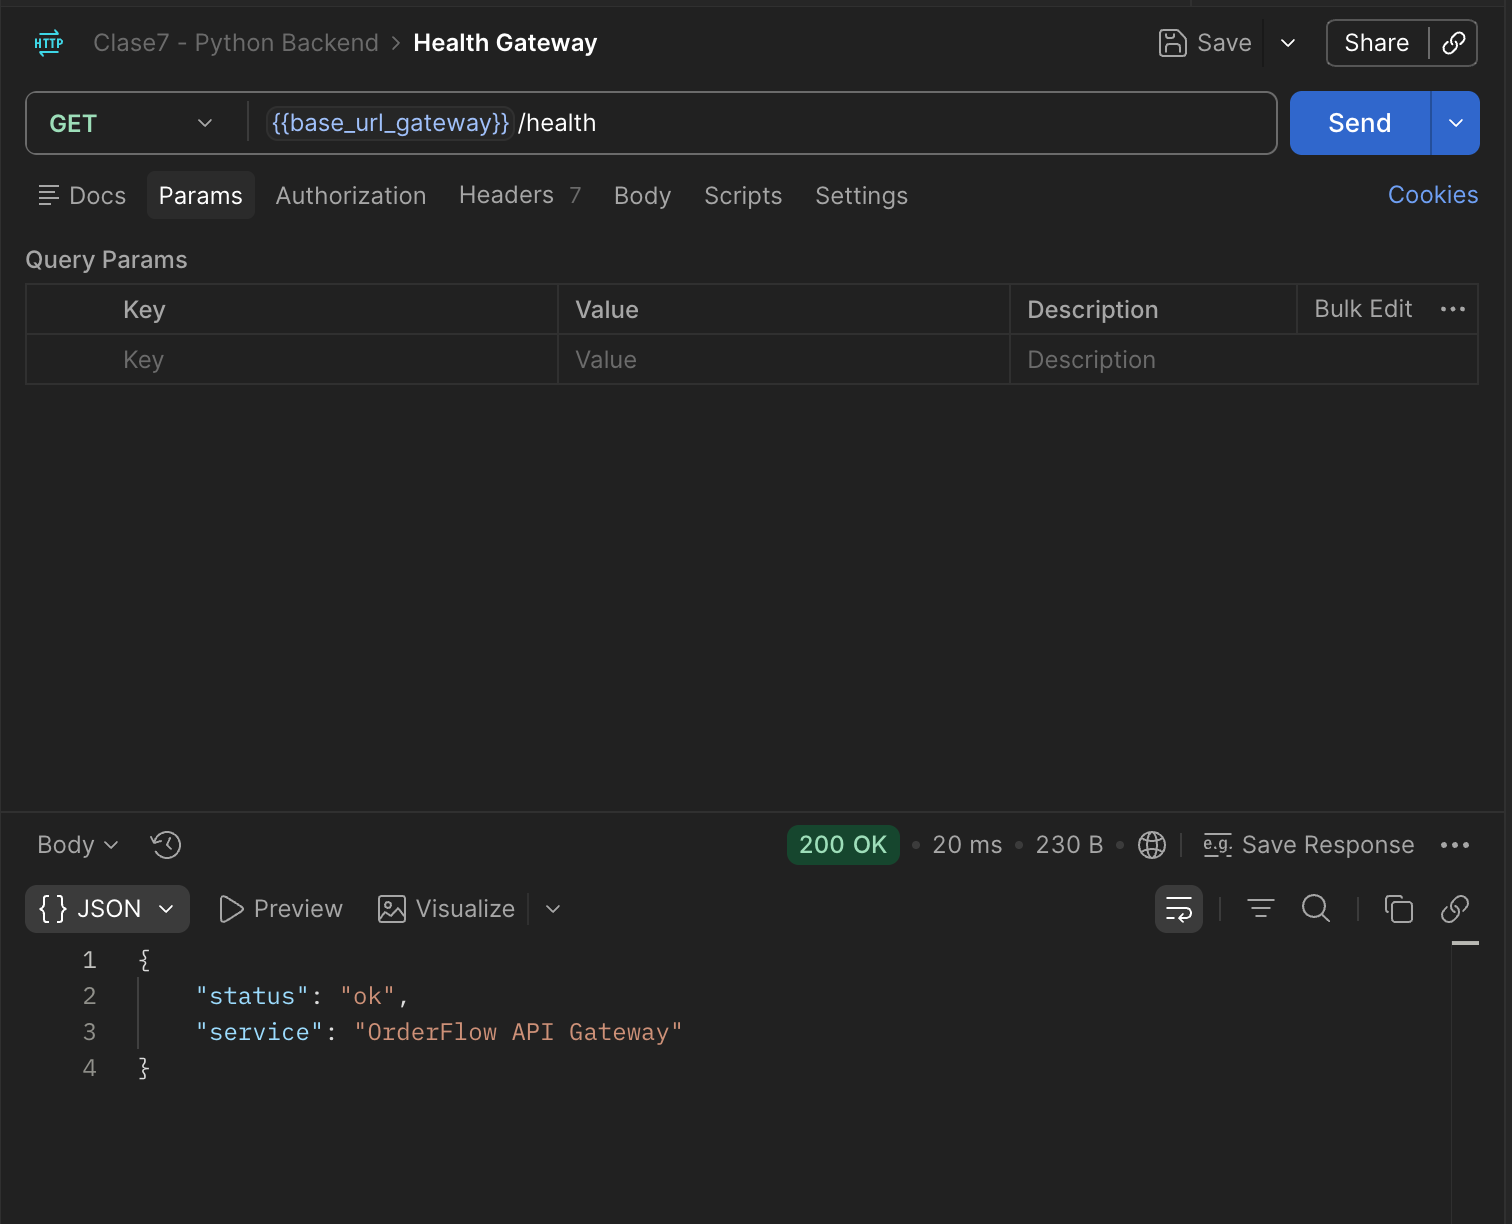
Task: Send the request
Action: tap(1360, 123)
